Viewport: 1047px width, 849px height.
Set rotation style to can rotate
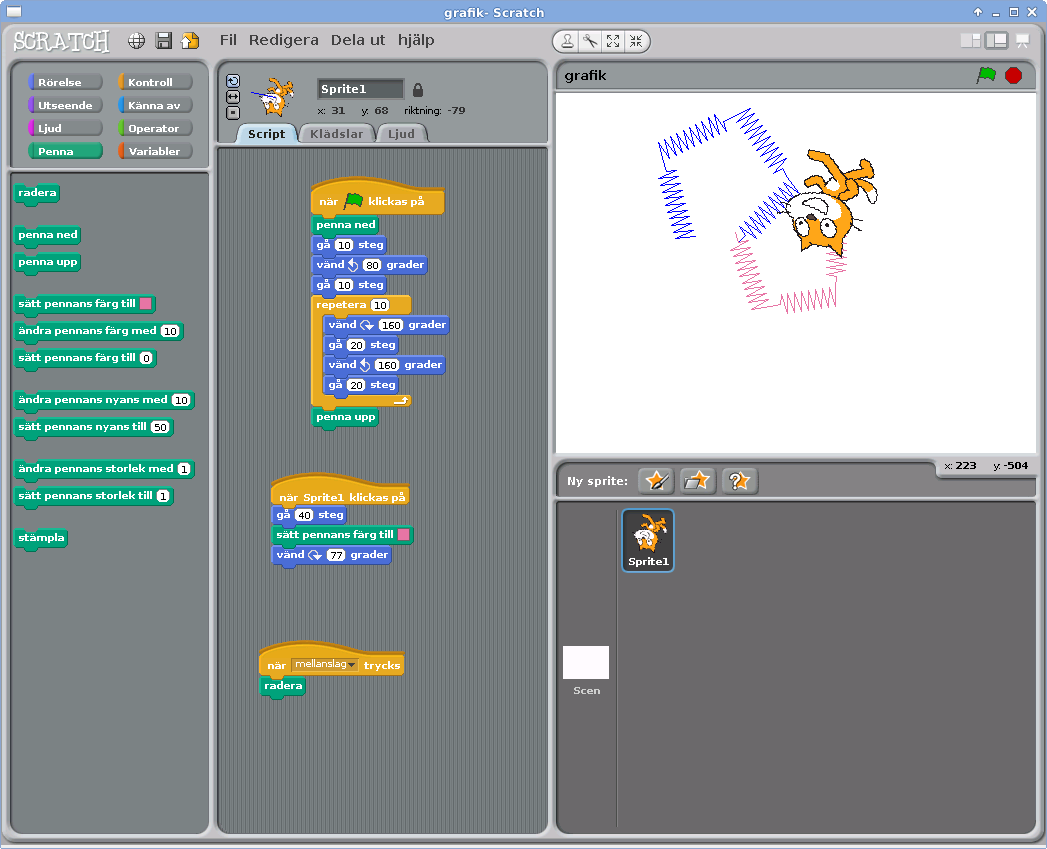coord(233,81)
